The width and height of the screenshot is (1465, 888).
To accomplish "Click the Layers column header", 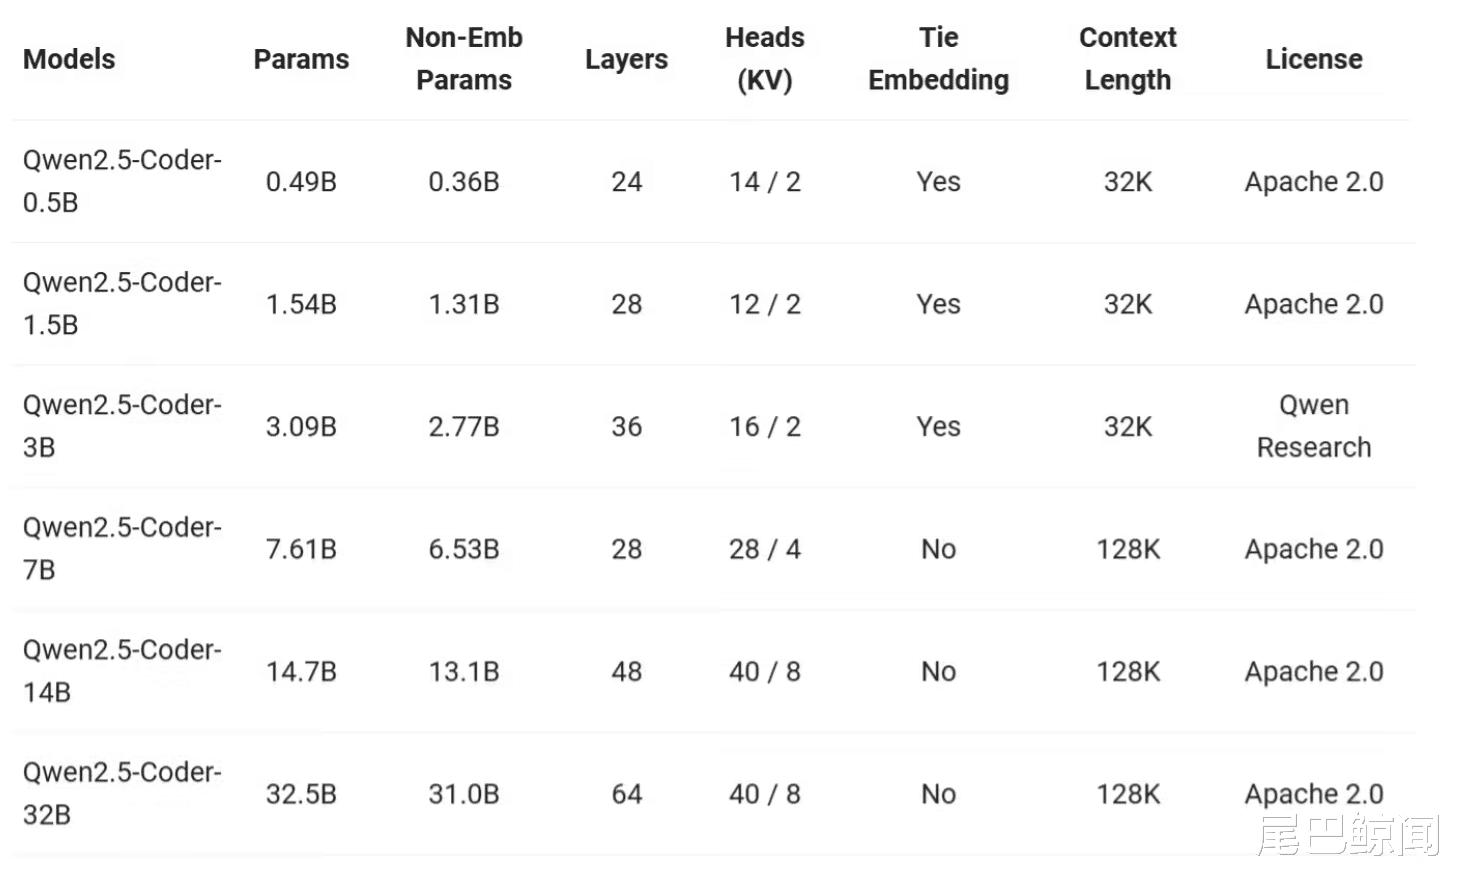I will tap(626, 59).
